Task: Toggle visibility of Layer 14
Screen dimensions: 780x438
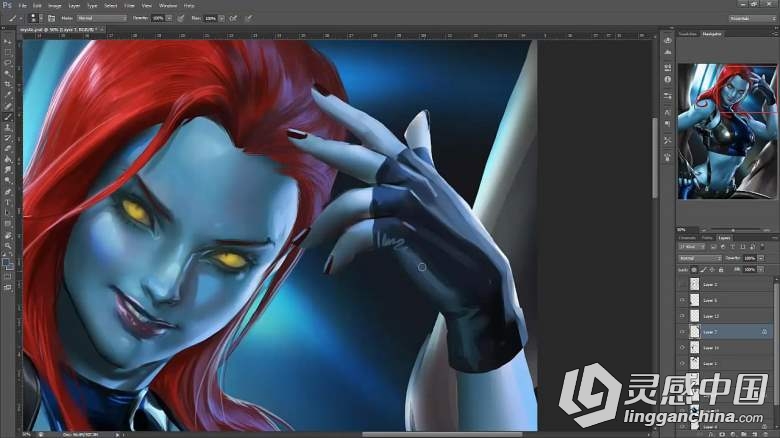Action: coord(682,348)
